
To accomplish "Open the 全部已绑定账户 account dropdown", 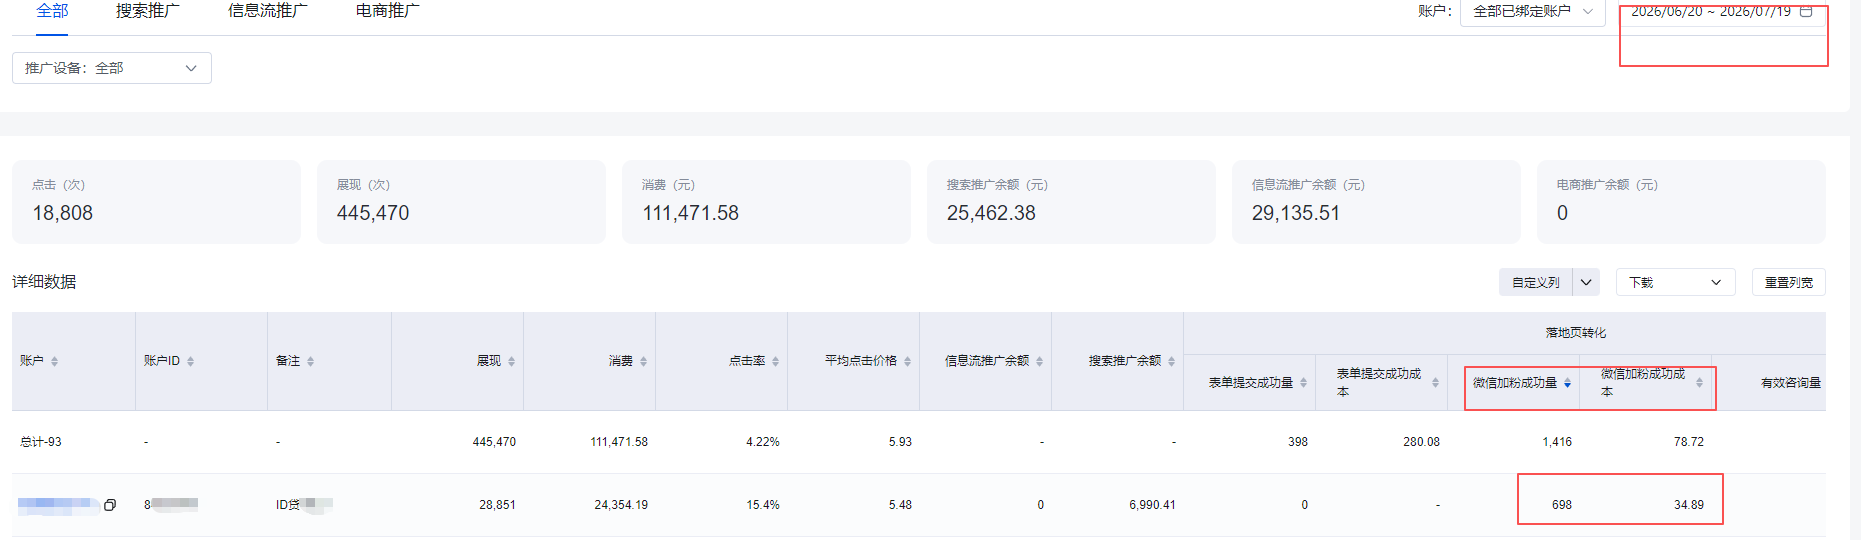I will 1532,12.
